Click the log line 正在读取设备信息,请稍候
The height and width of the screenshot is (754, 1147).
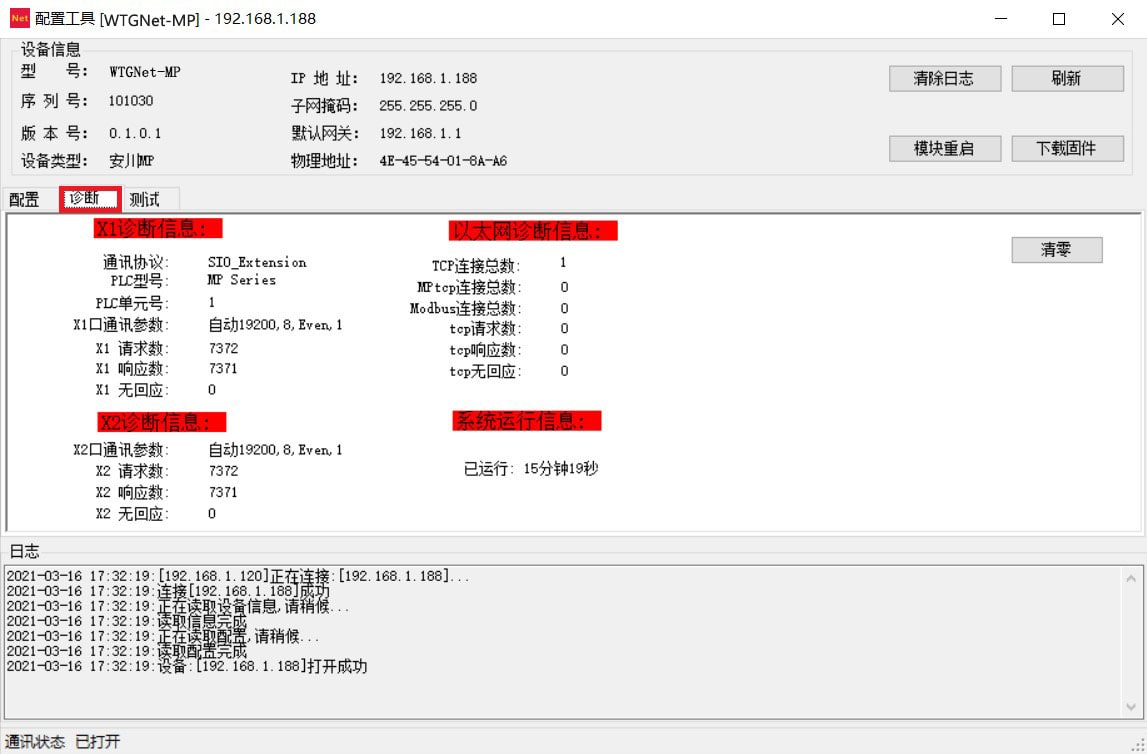tap(178, 606)
